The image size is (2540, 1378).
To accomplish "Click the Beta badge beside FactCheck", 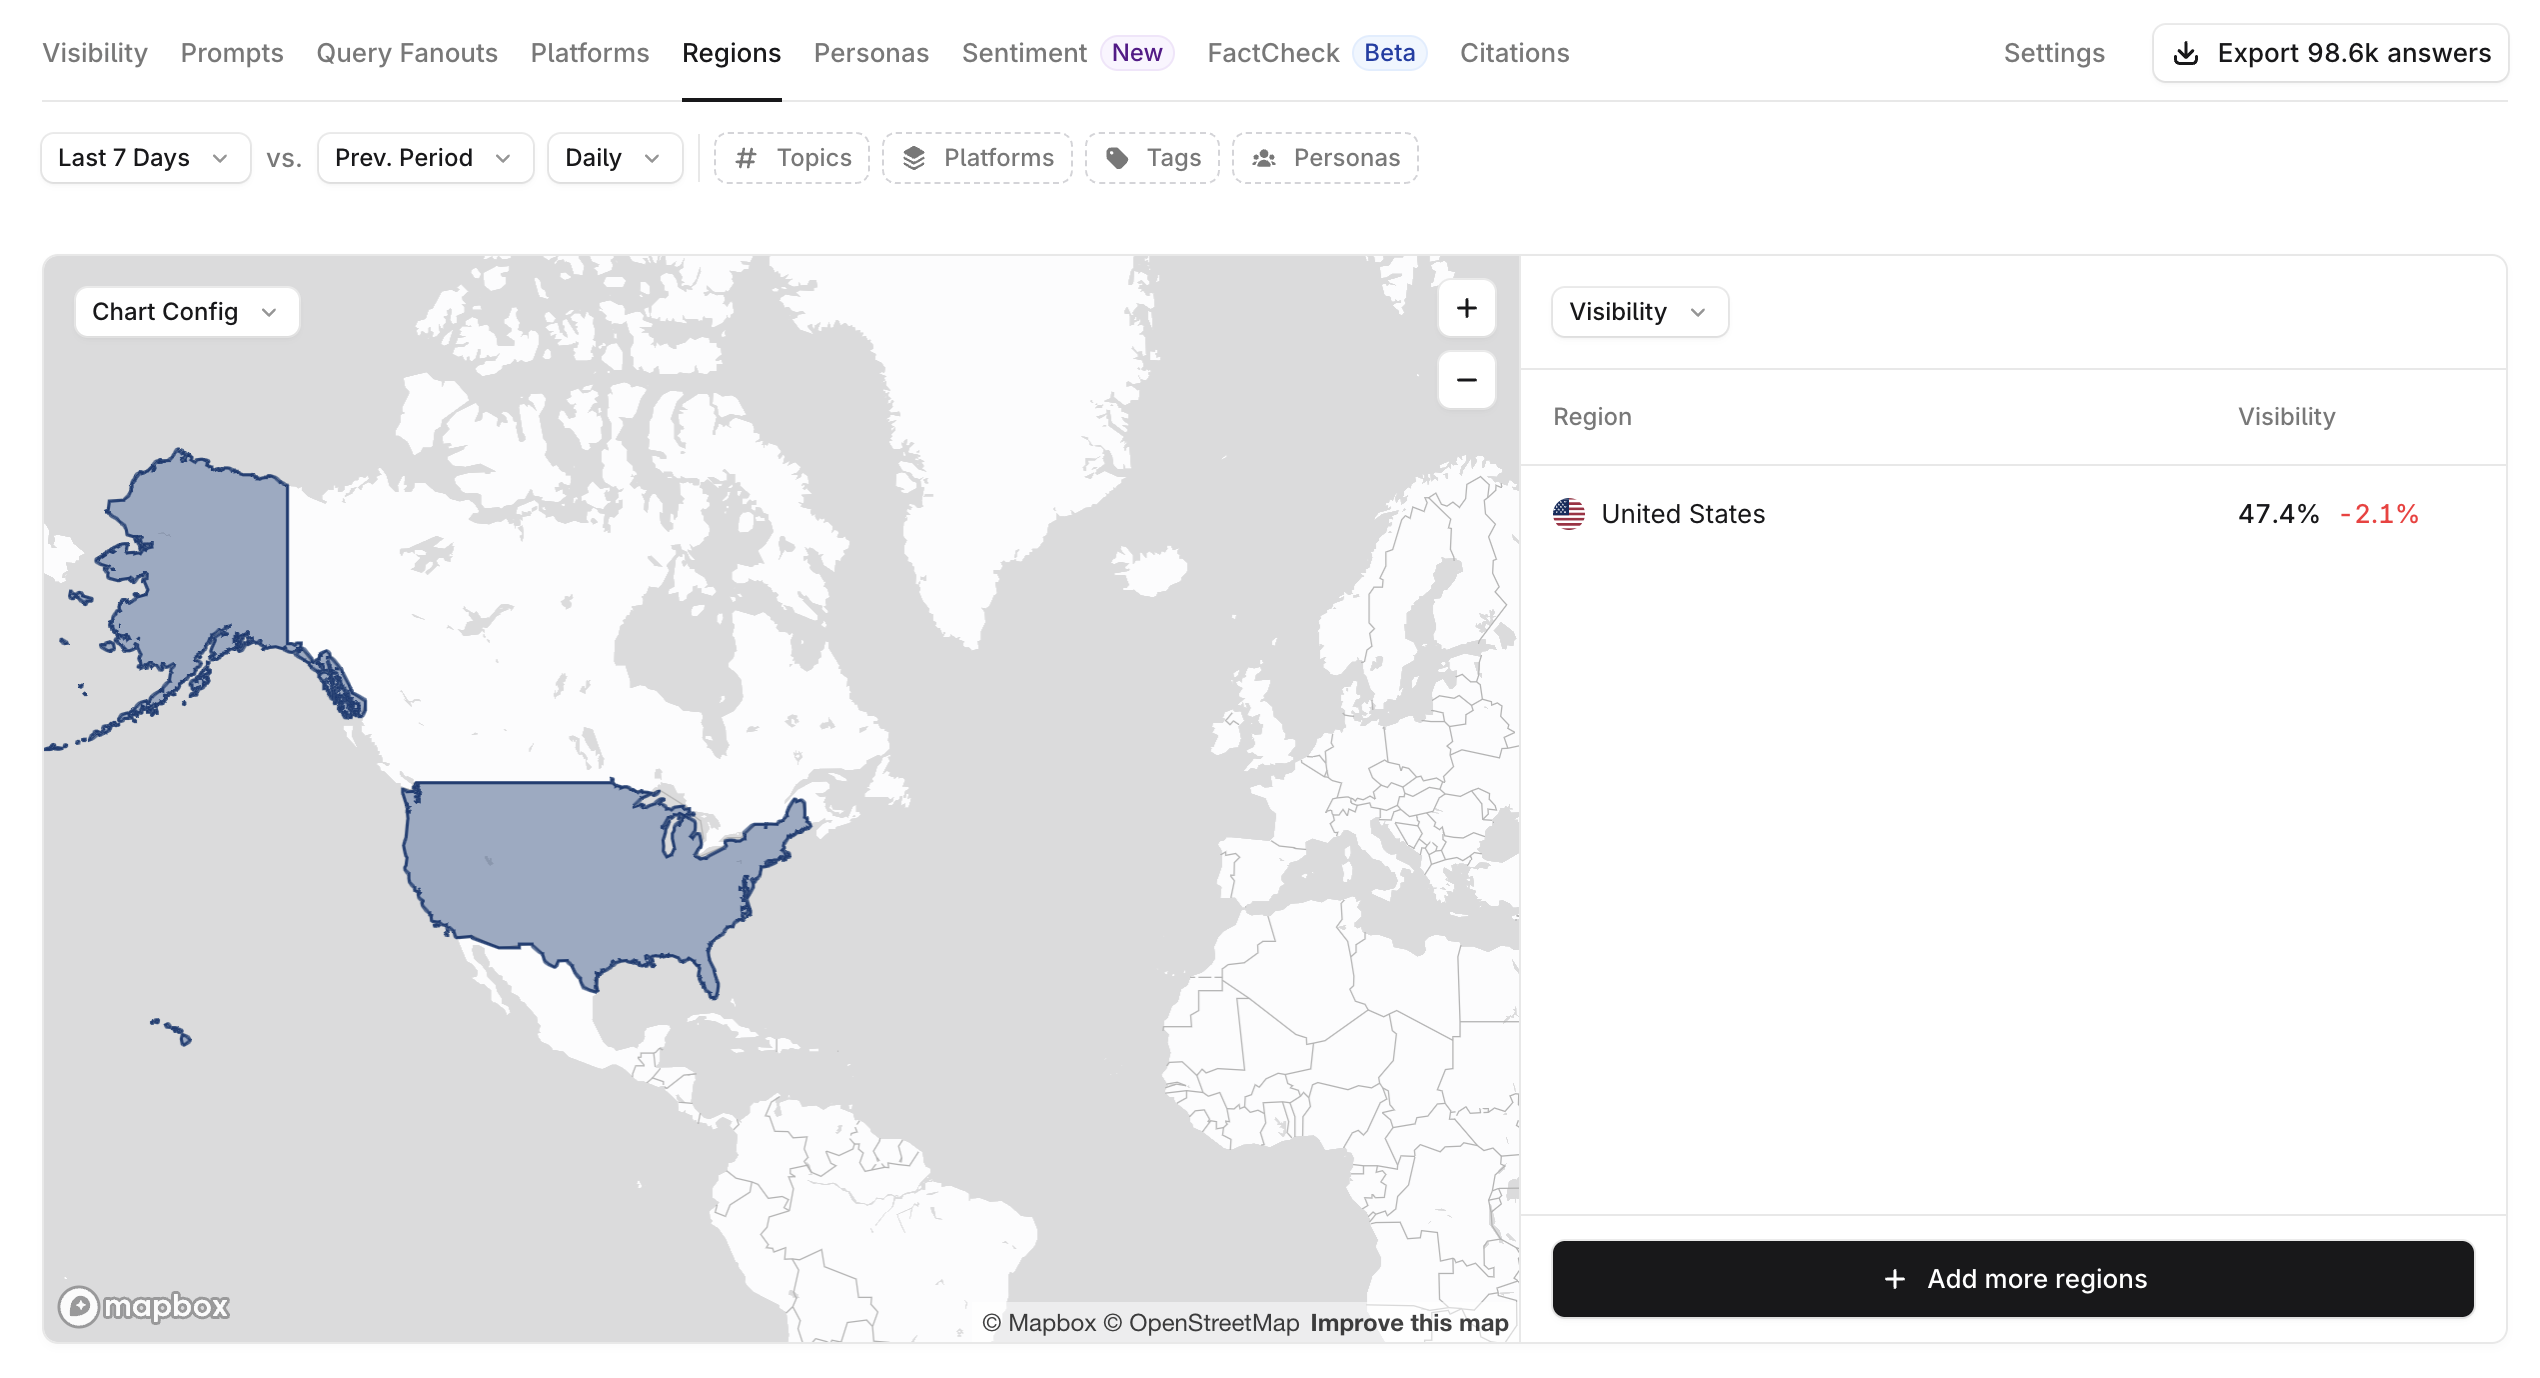I will (1389, 53).
